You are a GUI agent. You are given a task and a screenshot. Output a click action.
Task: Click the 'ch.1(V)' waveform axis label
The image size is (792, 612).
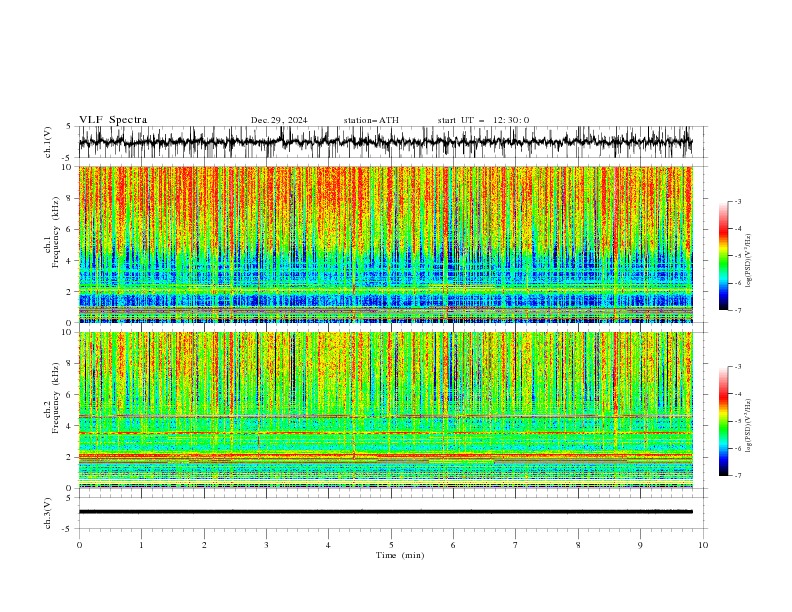point(48,142)
